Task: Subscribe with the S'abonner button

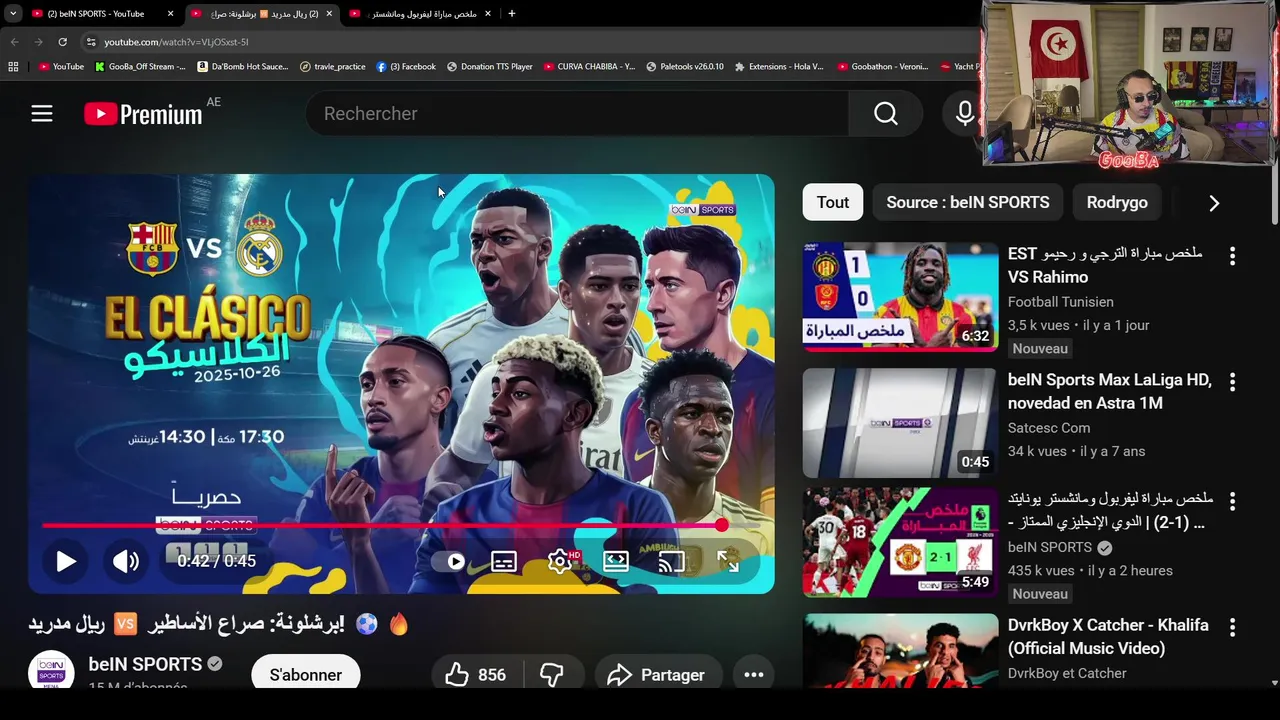Action: 306,675
